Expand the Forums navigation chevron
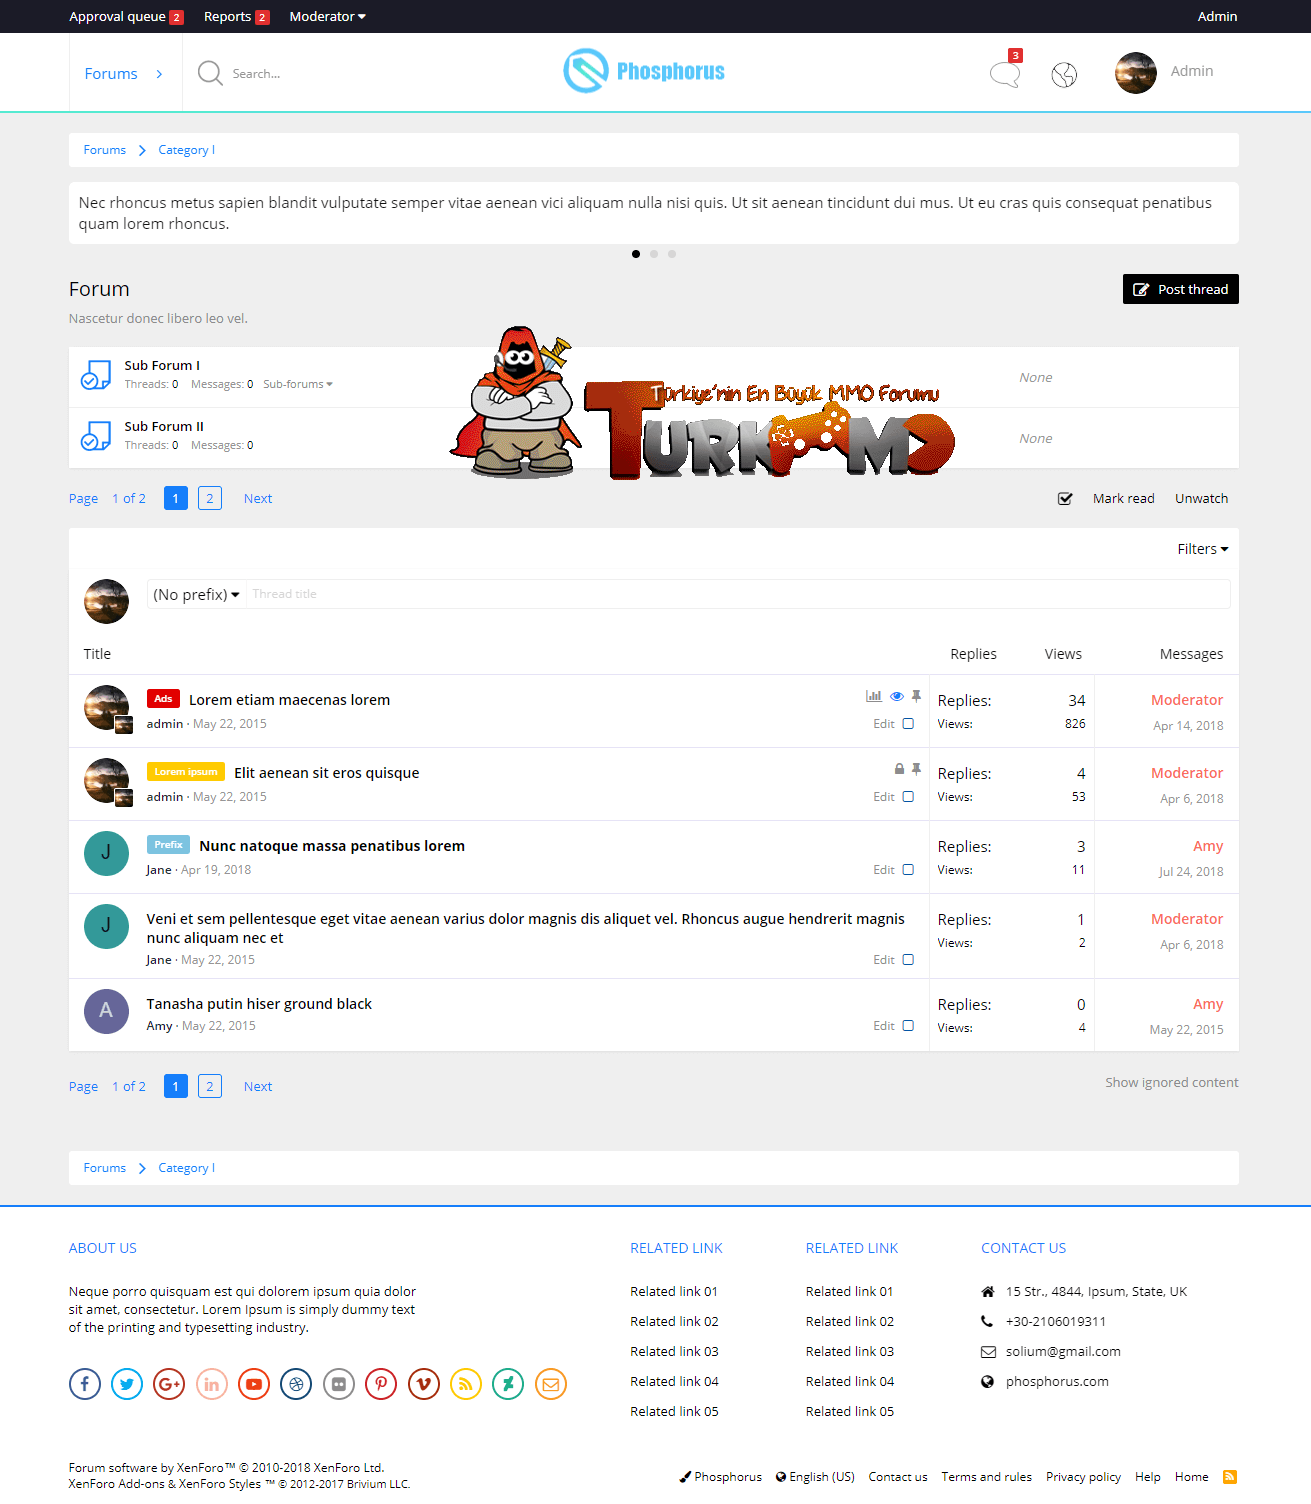 click(x=159, y=74)
